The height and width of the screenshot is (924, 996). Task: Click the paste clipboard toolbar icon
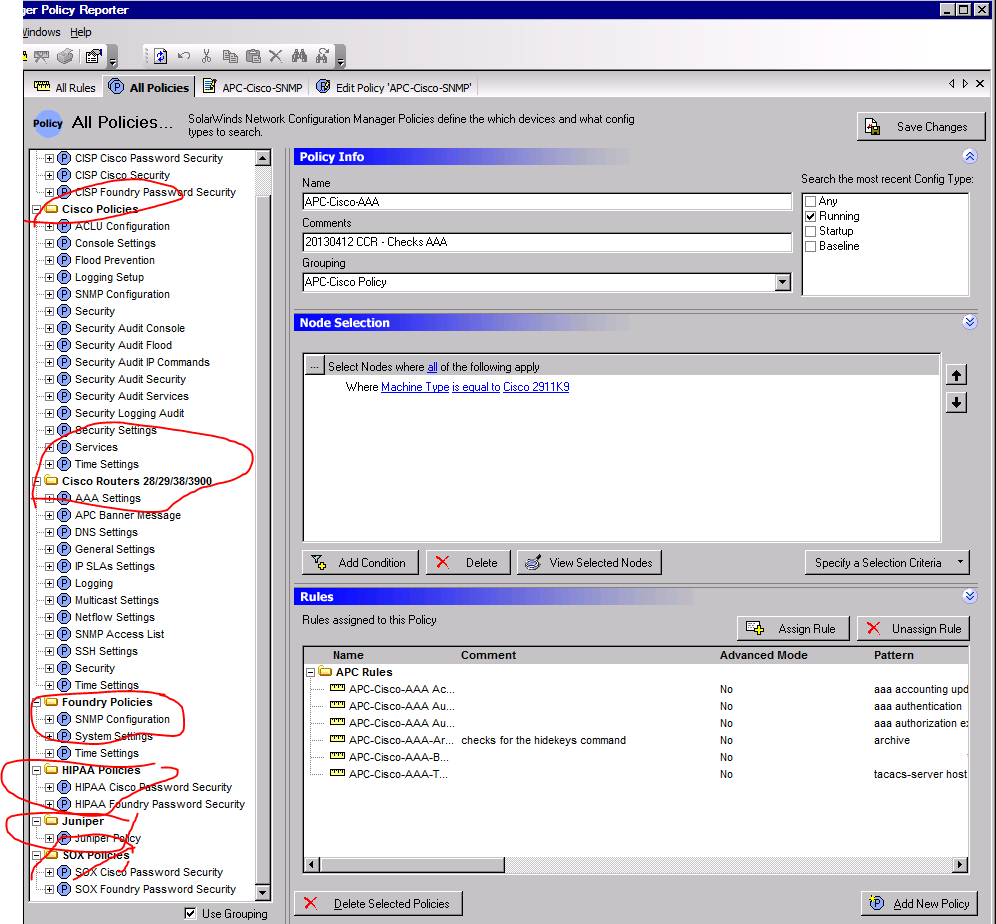click(x=253, y=57)
